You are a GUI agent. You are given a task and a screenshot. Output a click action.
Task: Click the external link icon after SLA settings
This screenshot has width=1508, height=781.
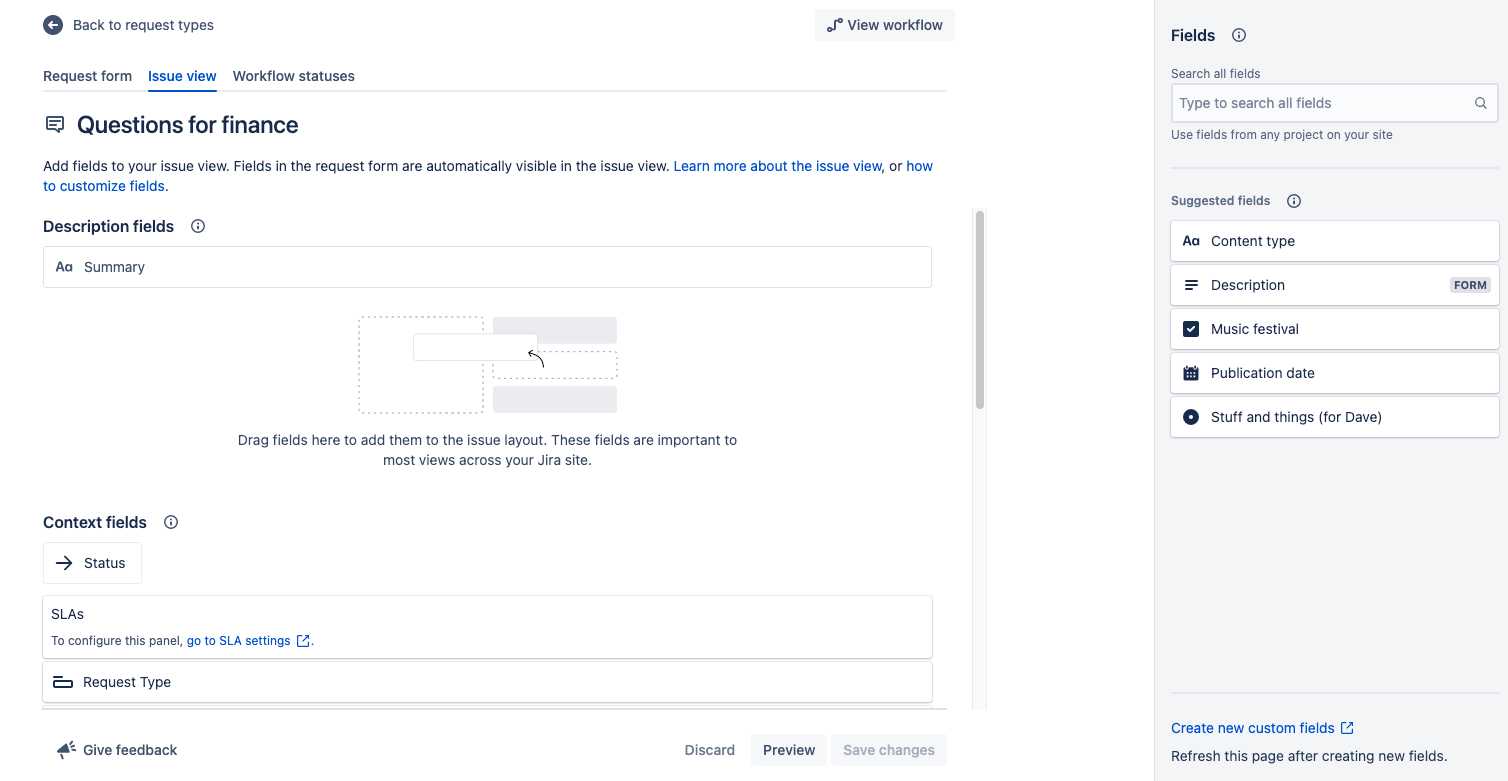[303, 641]
